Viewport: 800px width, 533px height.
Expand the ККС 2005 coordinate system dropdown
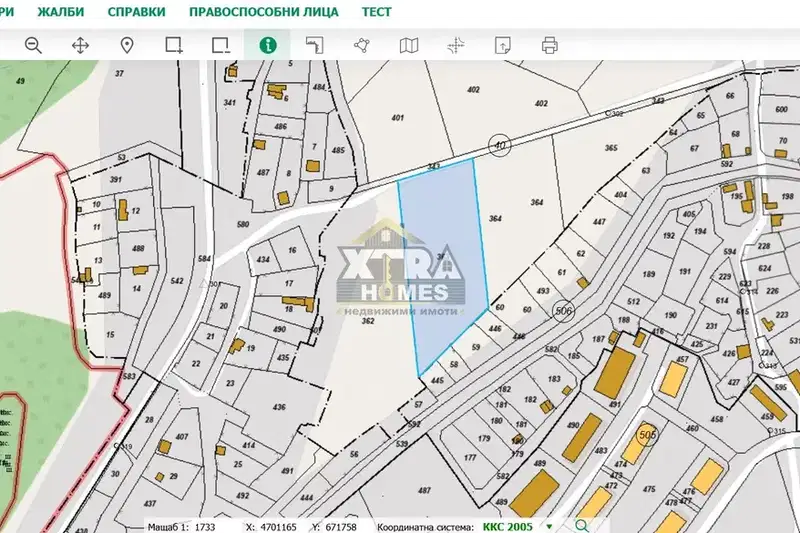(x=549, y=526)
